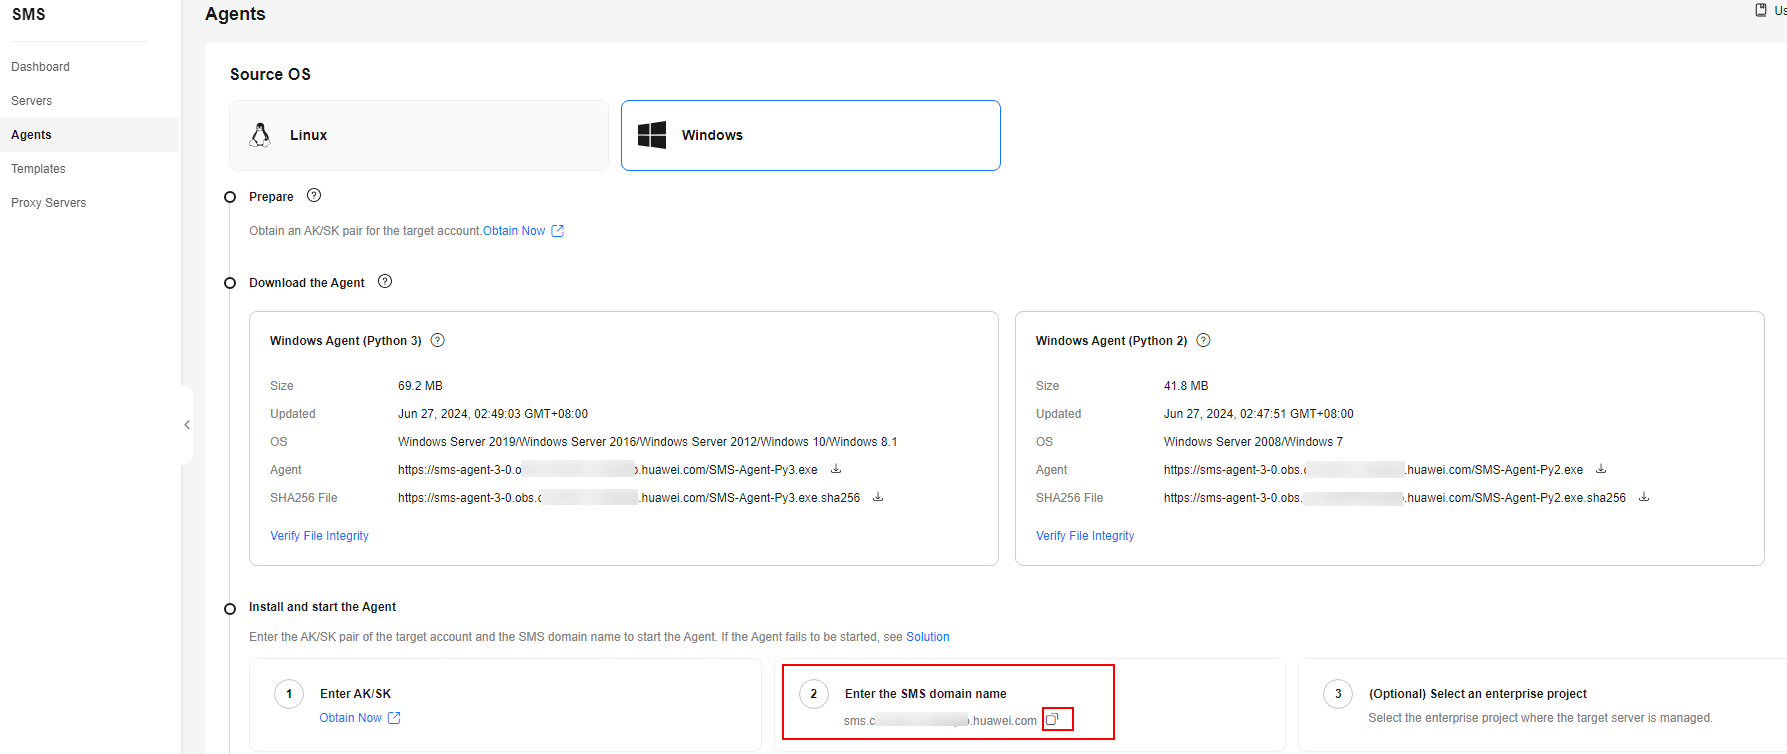Click the 69.2 MB size value
The width and height of the screenshot is (1787, 754).
tap(420, 386)
